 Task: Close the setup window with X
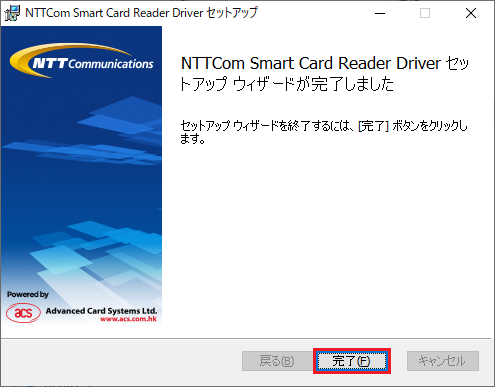pos(471,13)
